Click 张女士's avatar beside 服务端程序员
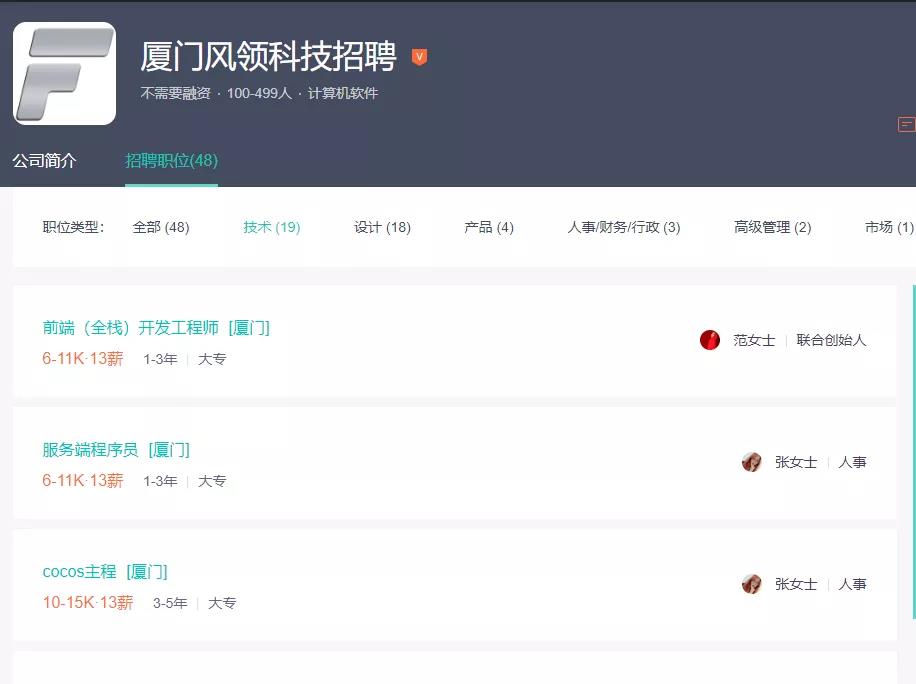Screen dimensions: 916x684 tap(751, 462)
